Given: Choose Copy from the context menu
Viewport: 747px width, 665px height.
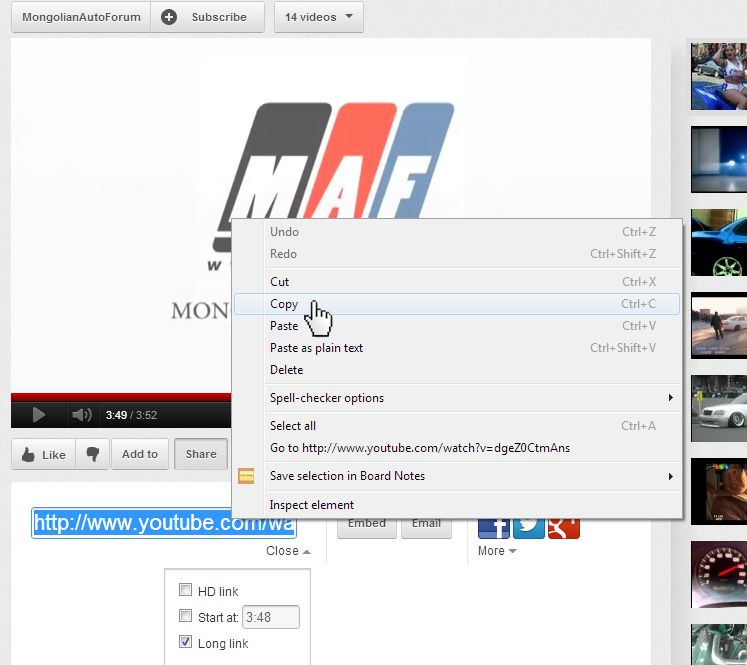Looking at the screenshot, I should coord(284,304).
